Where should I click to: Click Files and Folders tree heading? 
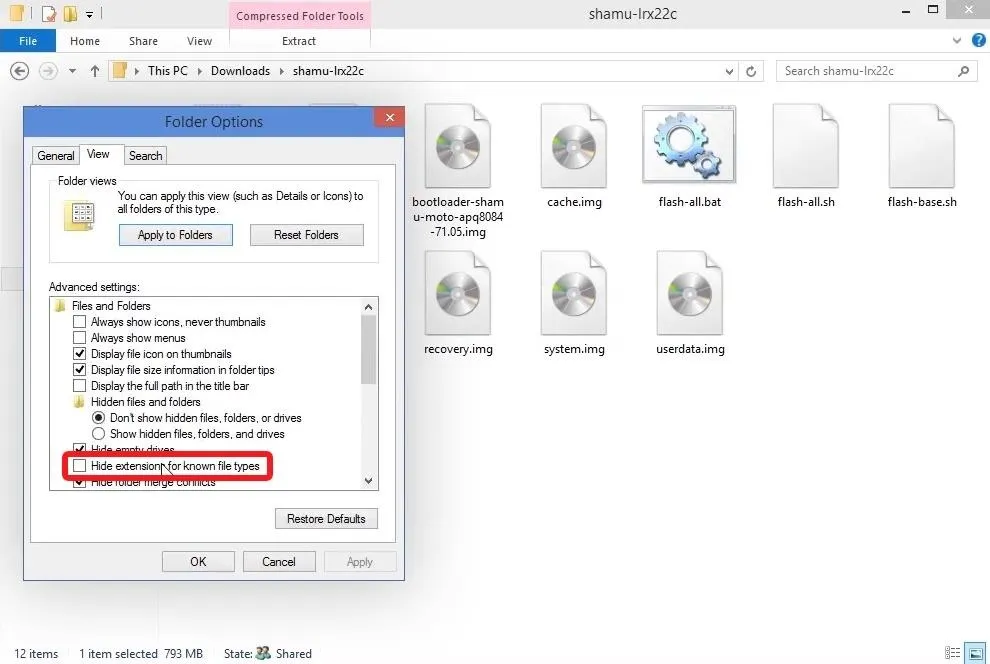click(x=111, y=305)
